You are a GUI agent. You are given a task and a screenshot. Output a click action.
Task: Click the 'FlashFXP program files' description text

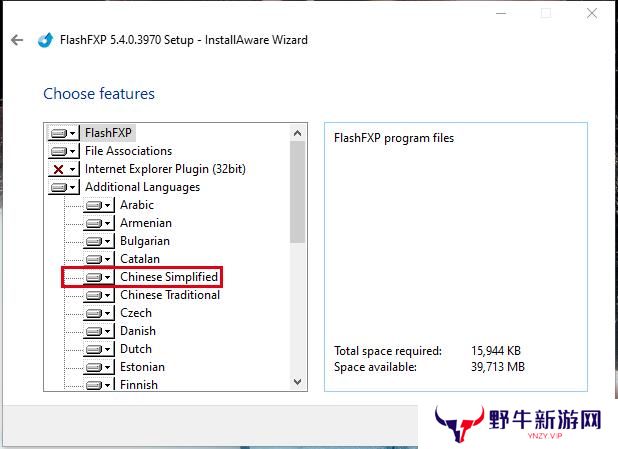pos(394,138)
